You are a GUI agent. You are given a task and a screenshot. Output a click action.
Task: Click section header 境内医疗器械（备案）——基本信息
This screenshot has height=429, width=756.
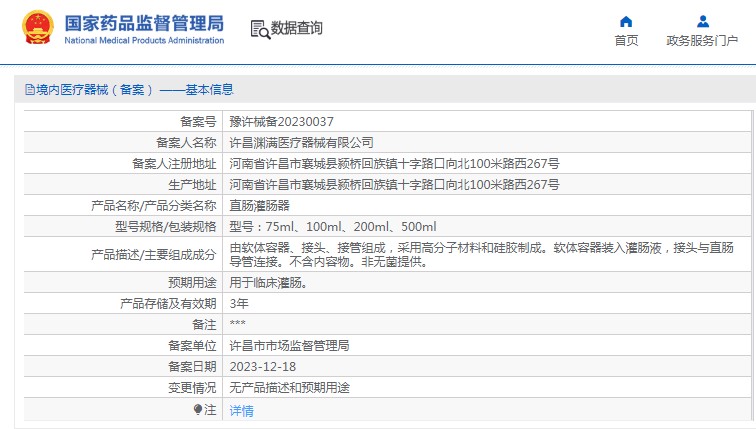[135, 90]
